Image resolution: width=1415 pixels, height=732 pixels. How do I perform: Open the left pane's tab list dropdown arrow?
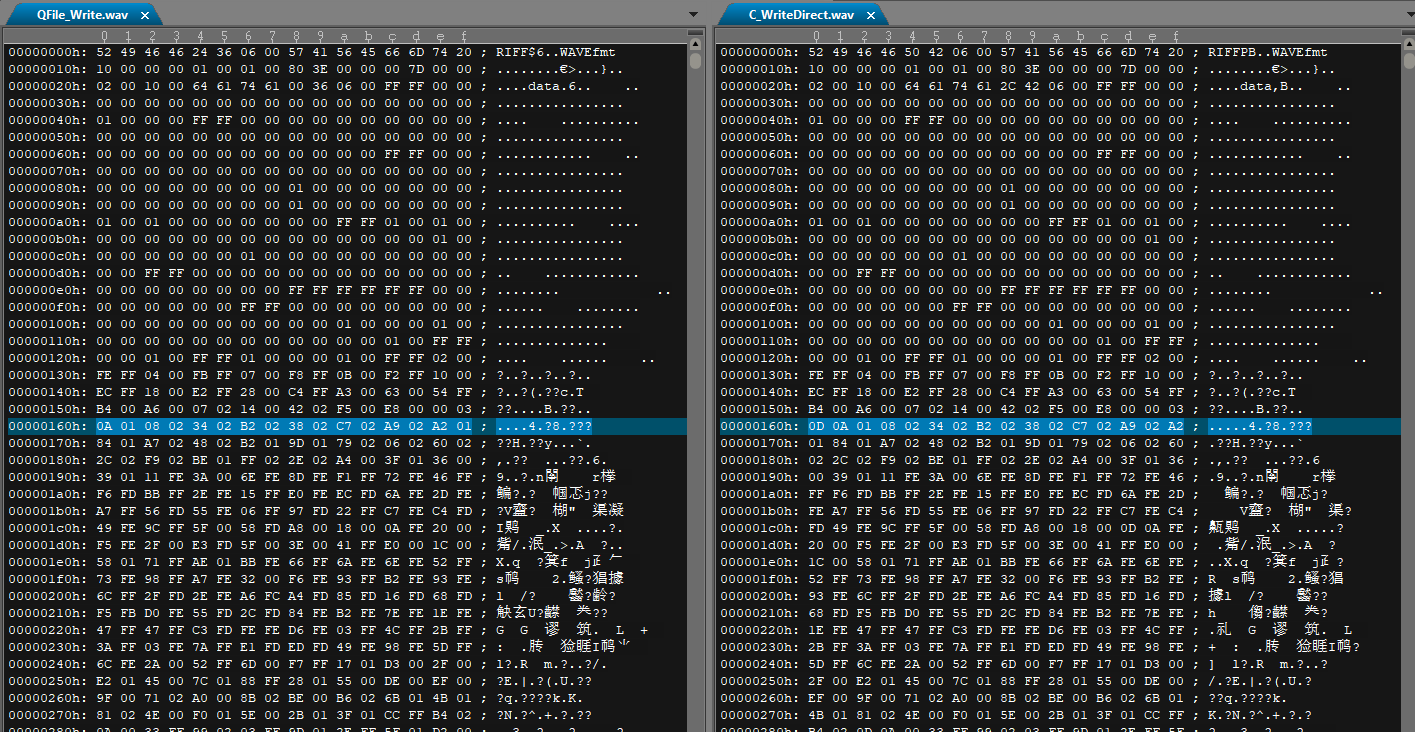[694, 15]
